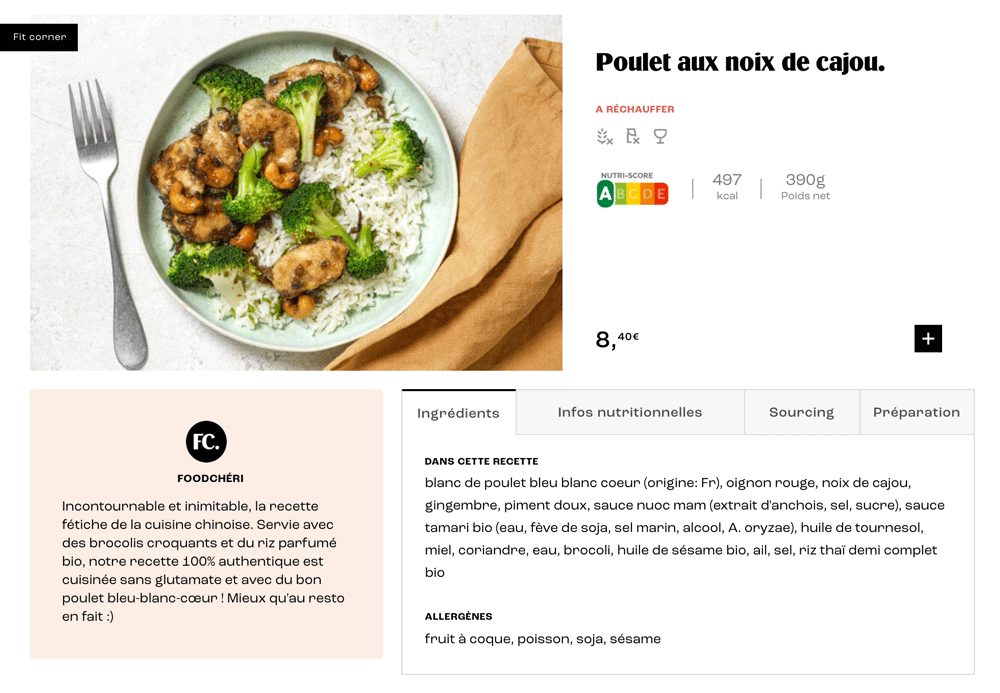Screen dimensions: 1000x693
Task: Switch to Infos nutritionnelles tab
Action: [x=630, y=412]
